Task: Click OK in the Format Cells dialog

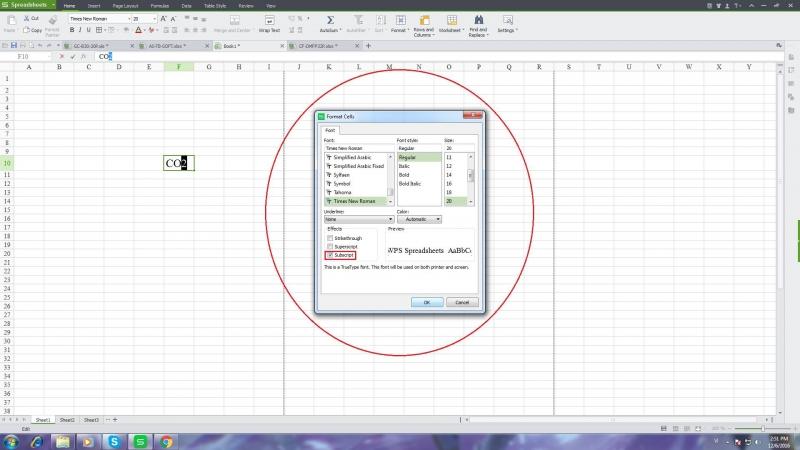Action: coord(426,301)
